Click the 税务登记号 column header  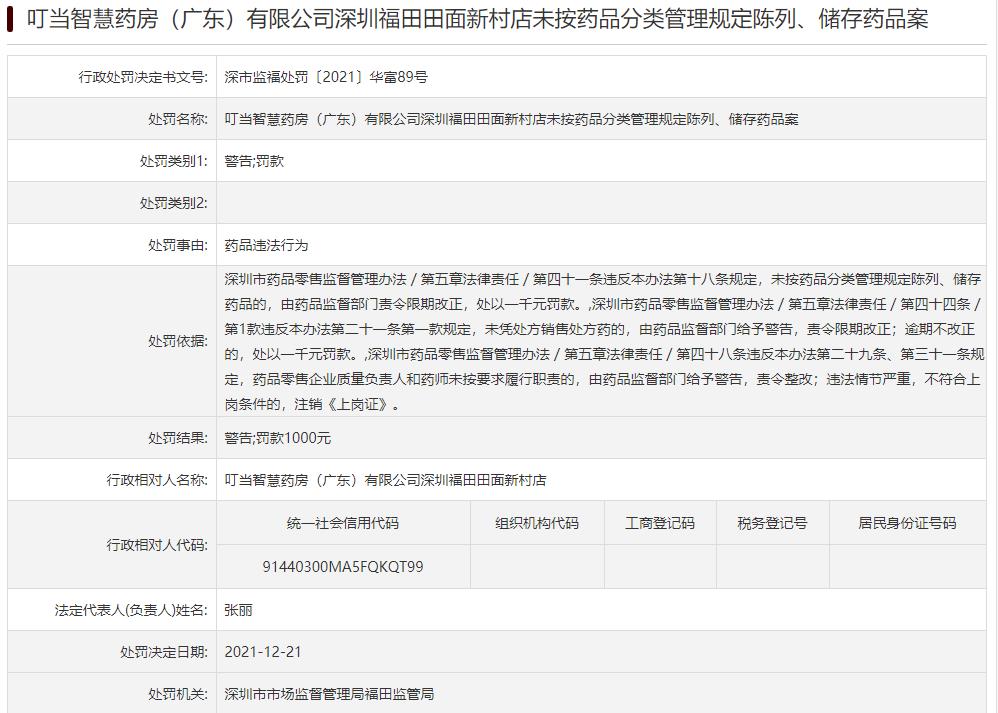(773, 523)
